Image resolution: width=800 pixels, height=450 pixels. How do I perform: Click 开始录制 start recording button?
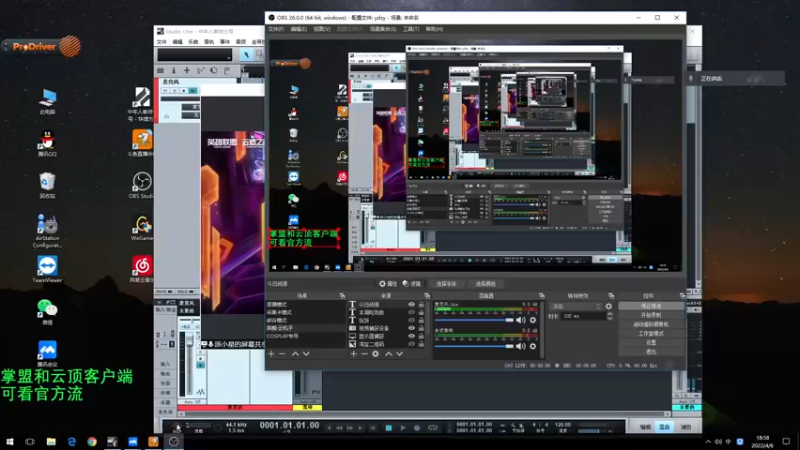[651, 315]
